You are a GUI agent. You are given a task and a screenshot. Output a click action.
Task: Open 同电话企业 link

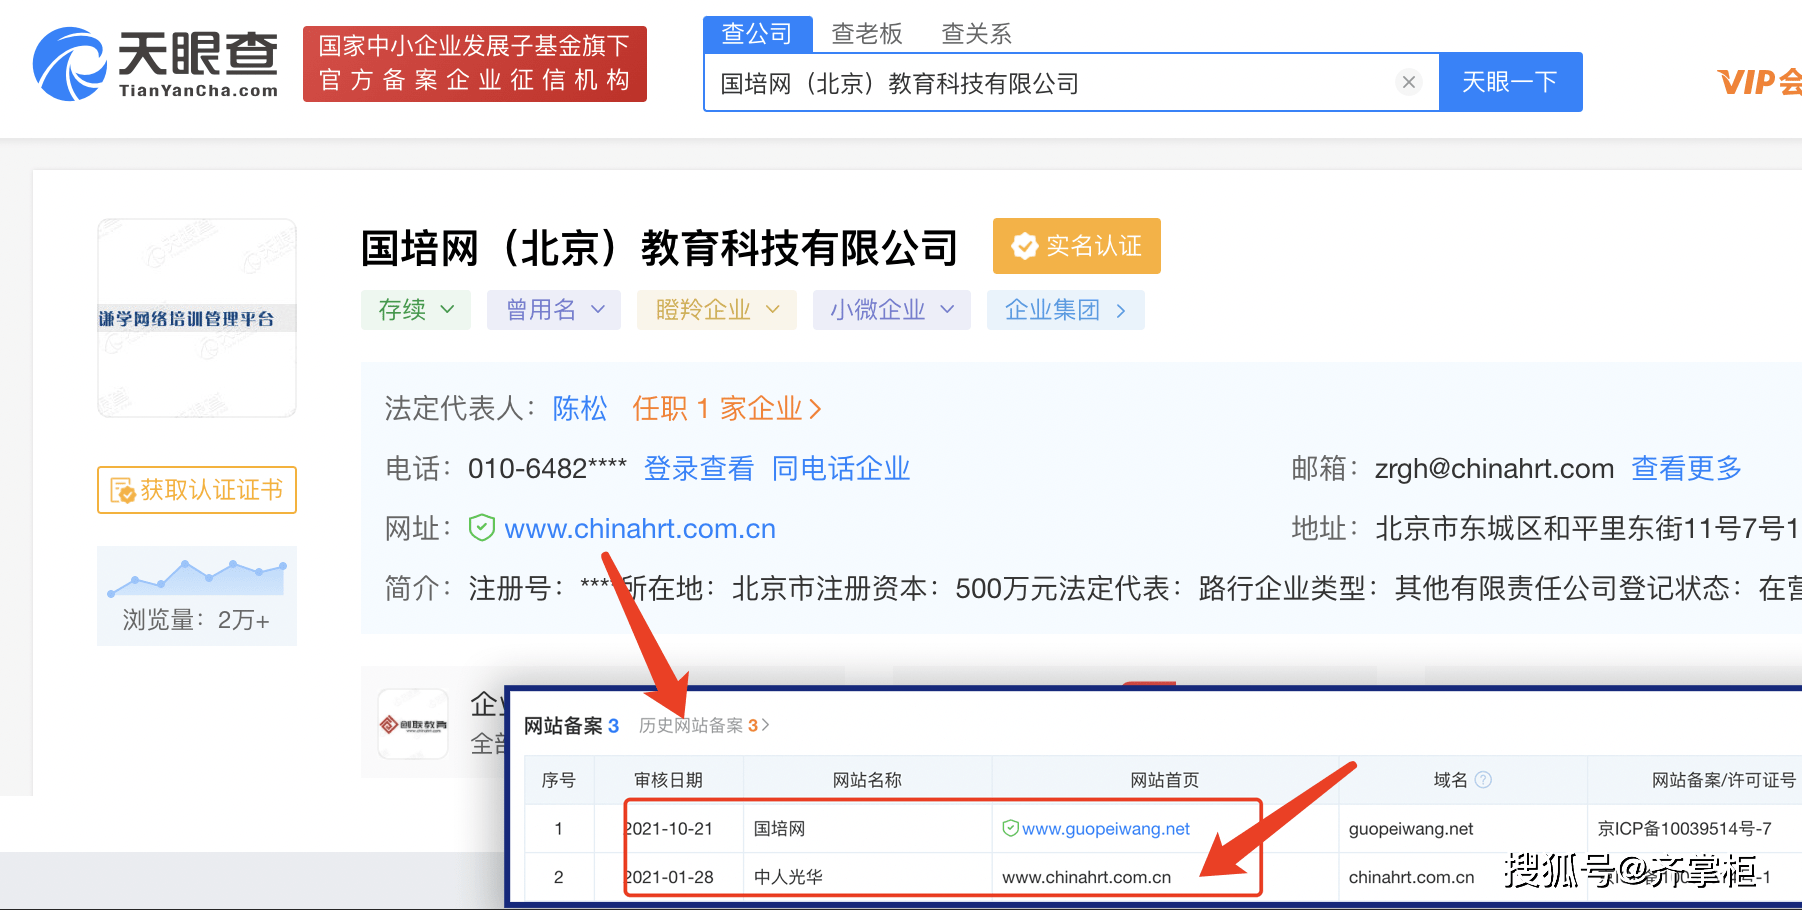pyautogui.click(x=841, y=468)
